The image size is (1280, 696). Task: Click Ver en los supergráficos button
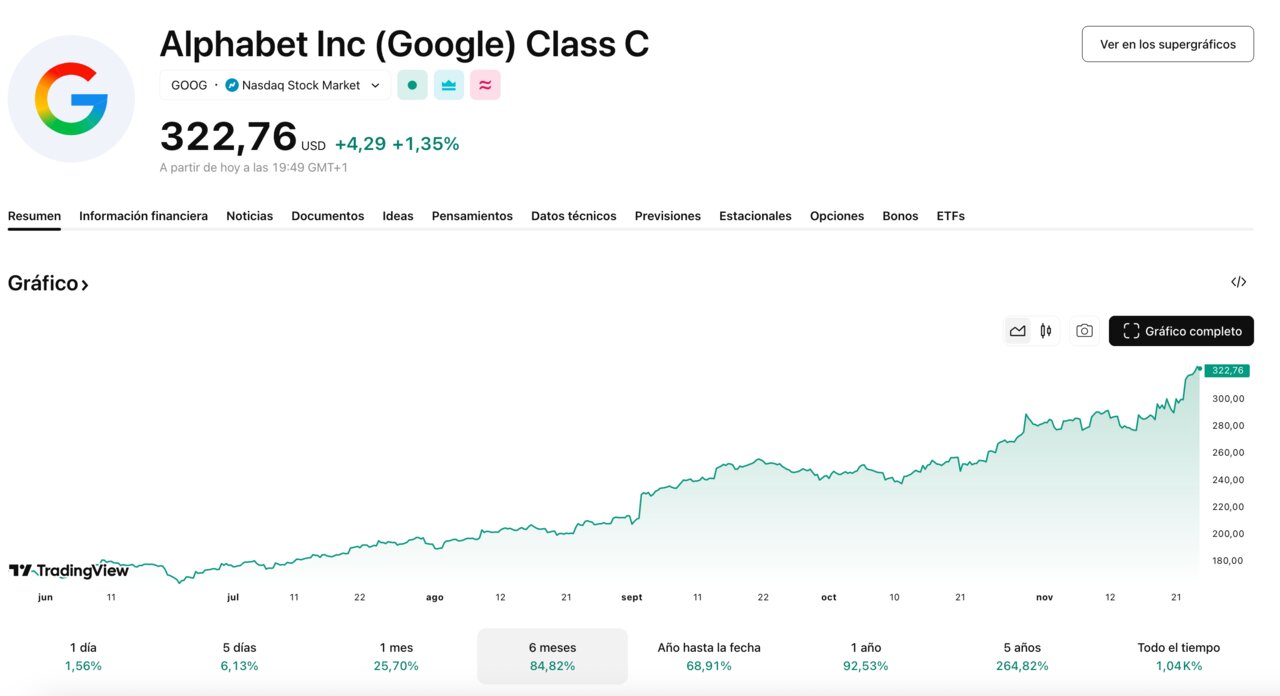pos(1167,44)
